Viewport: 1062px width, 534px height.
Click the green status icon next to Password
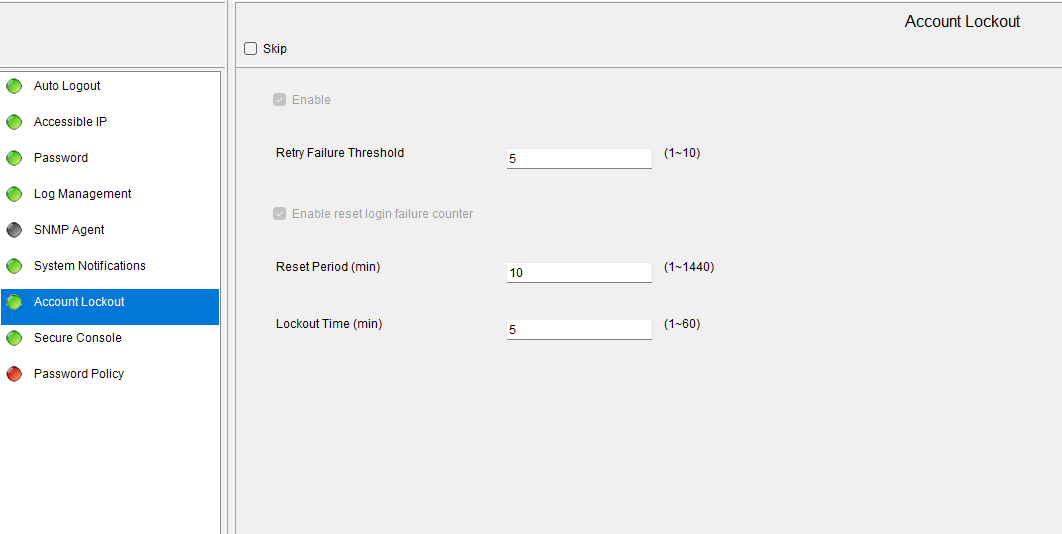(x=14, y=158)
